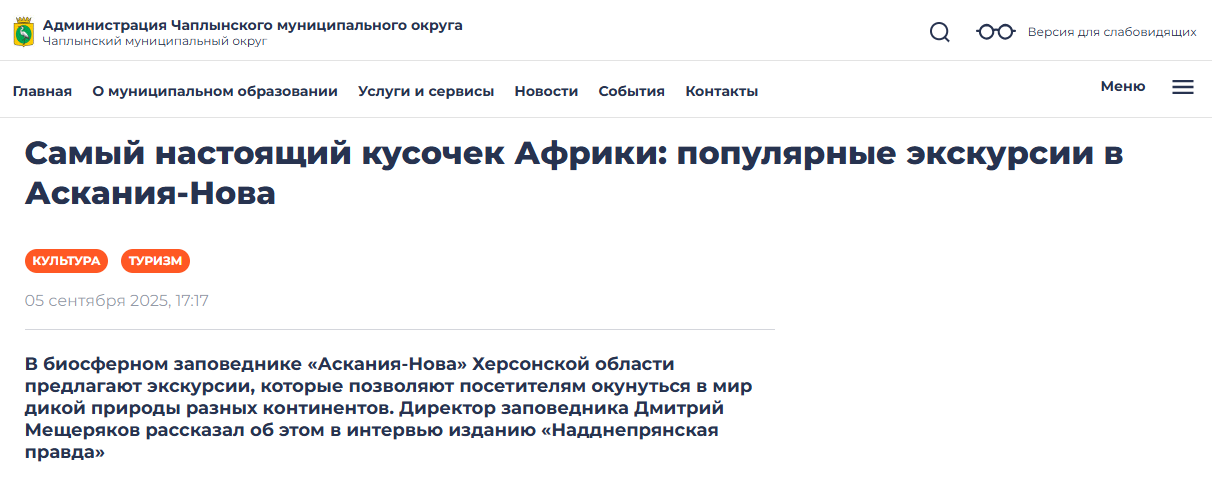Expand the 'Меню' label
This screenshot has width=1212, height=479.
click(1122, 86)
